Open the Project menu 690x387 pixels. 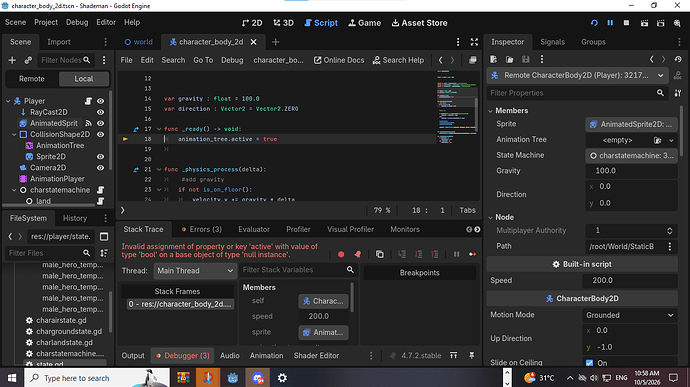[46, 22]
